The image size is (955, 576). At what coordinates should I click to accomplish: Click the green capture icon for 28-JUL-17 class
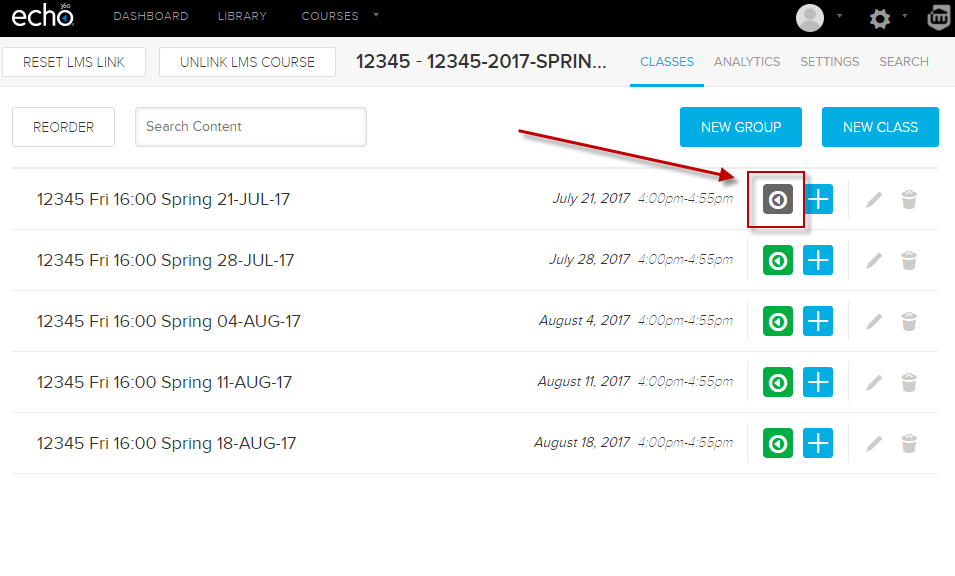[778, 261]
